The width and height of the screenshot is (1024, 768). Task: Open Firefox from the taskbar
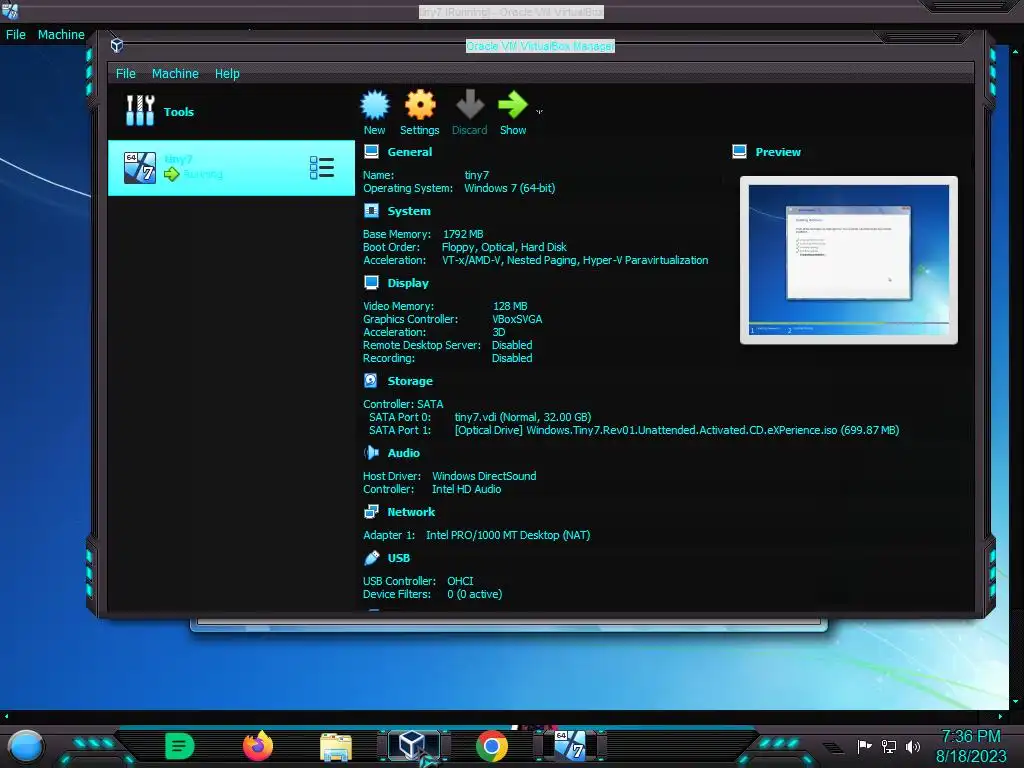(x=258, y=746)
